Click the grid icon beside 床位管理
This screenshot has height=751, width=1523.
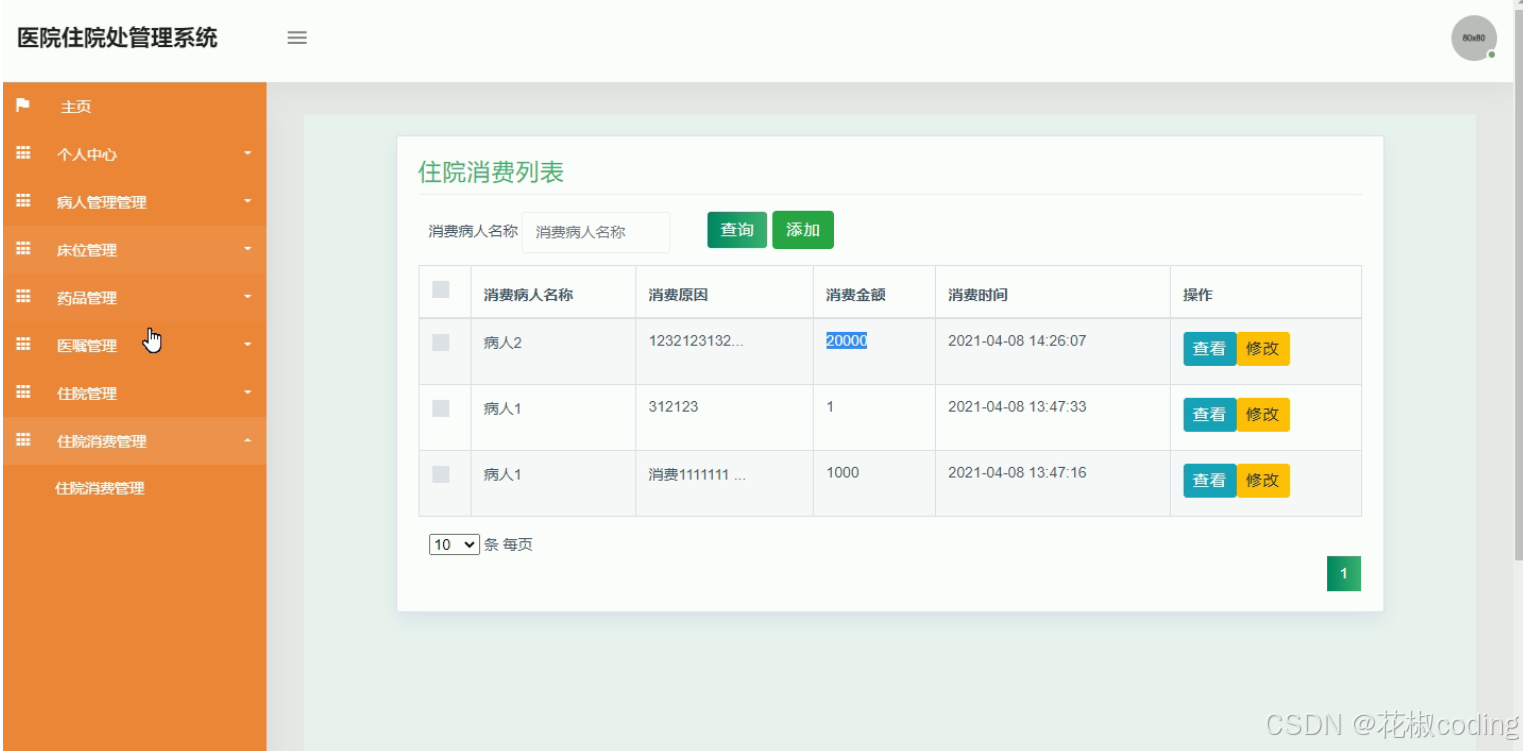point(22,249)
